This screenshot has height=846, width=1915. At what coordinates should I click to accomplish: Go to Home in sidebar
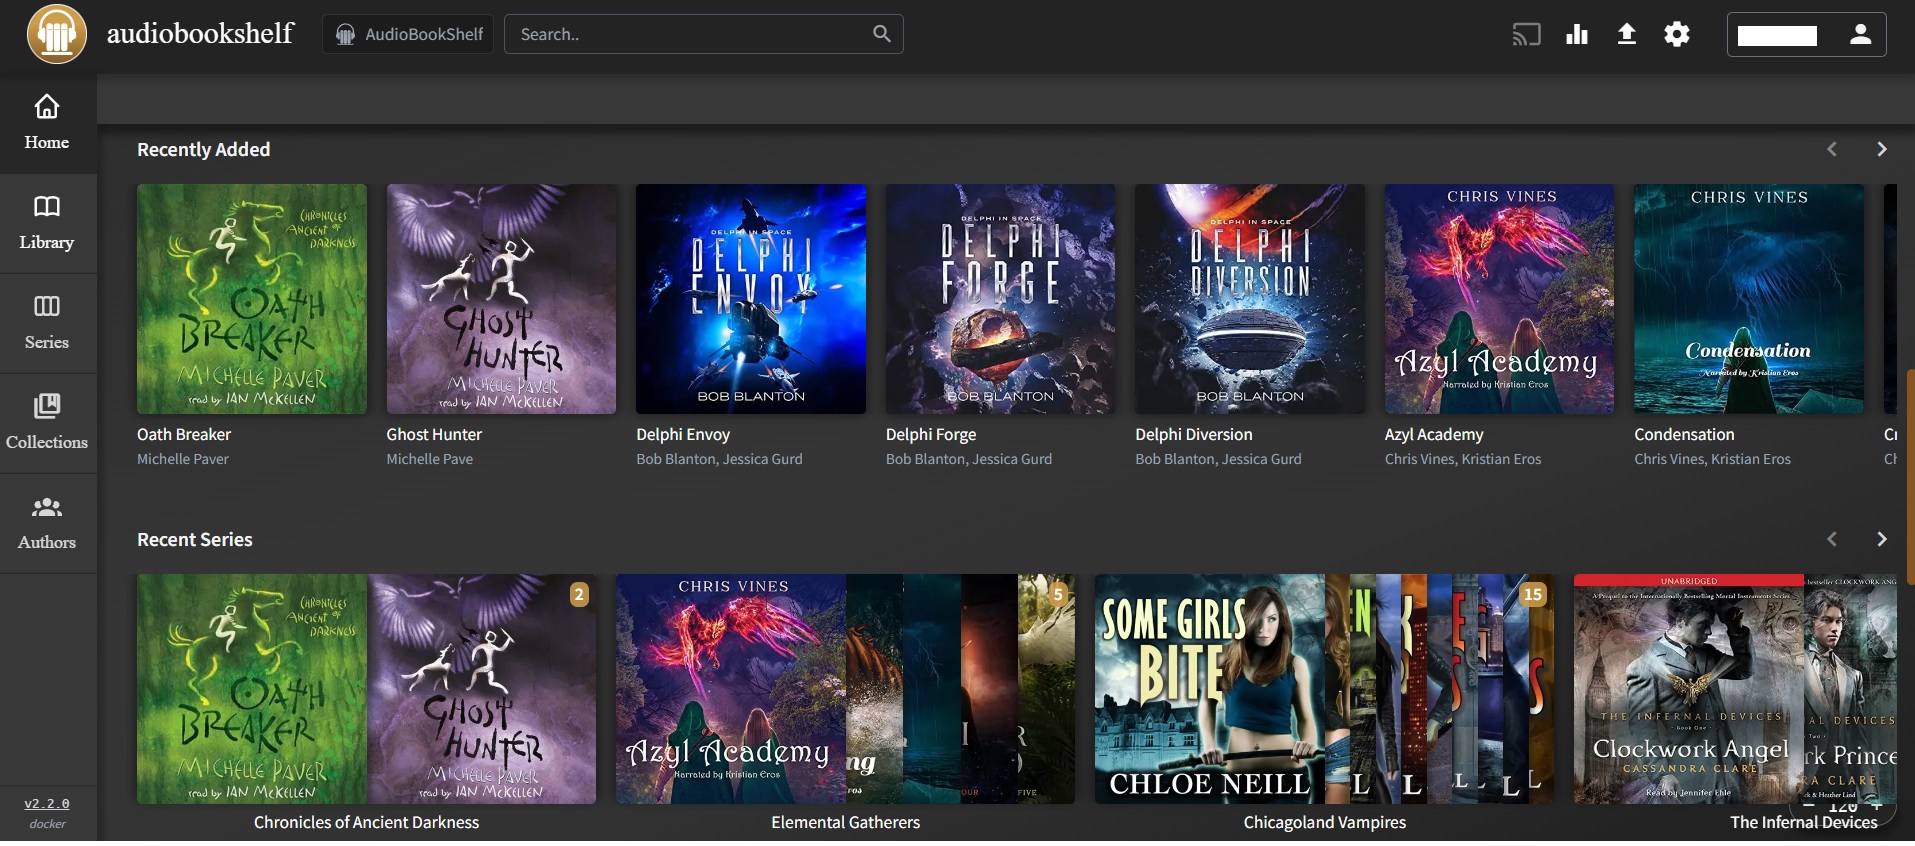coord(47,122)
